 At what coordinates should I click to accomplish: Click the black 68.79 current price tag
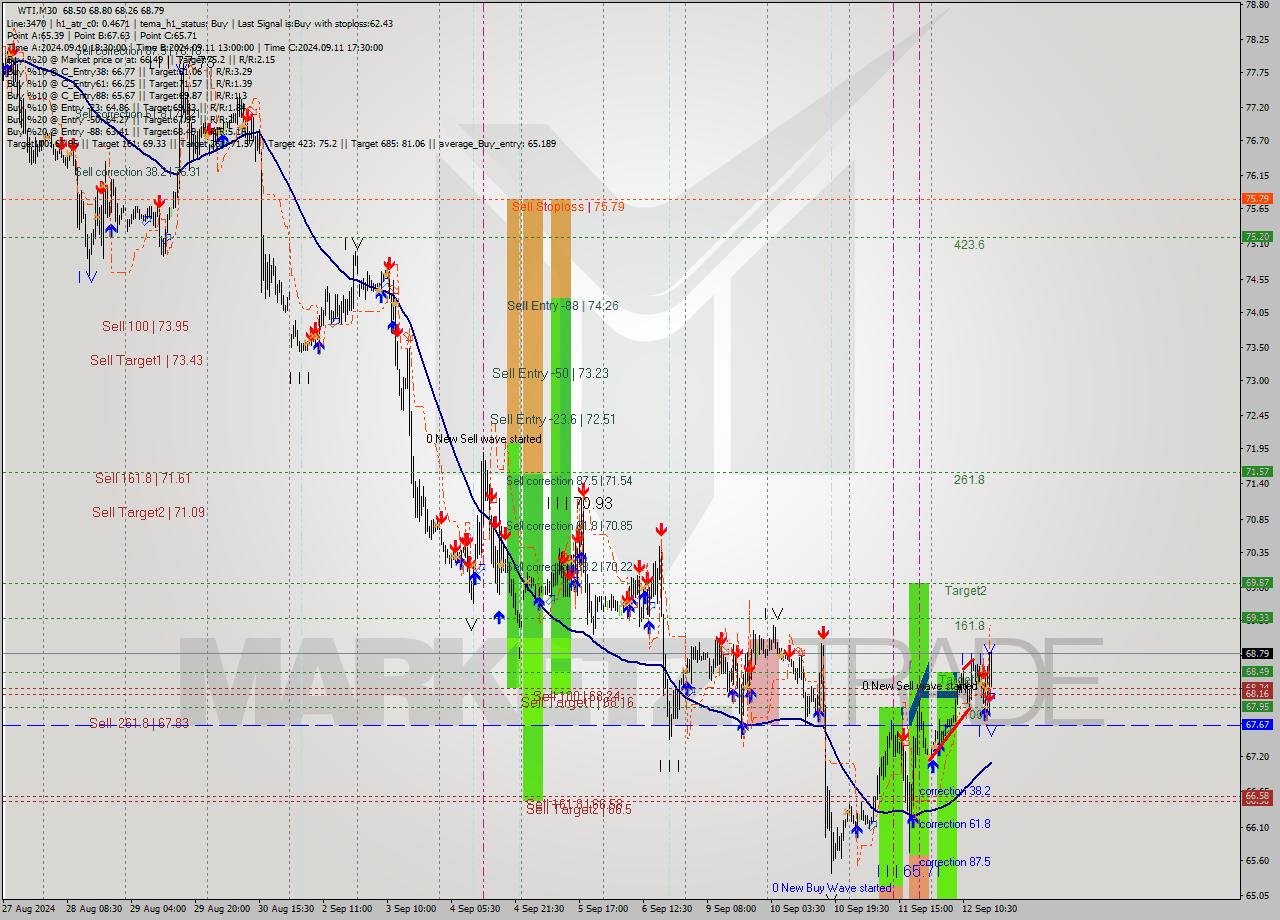point(1256,654)
